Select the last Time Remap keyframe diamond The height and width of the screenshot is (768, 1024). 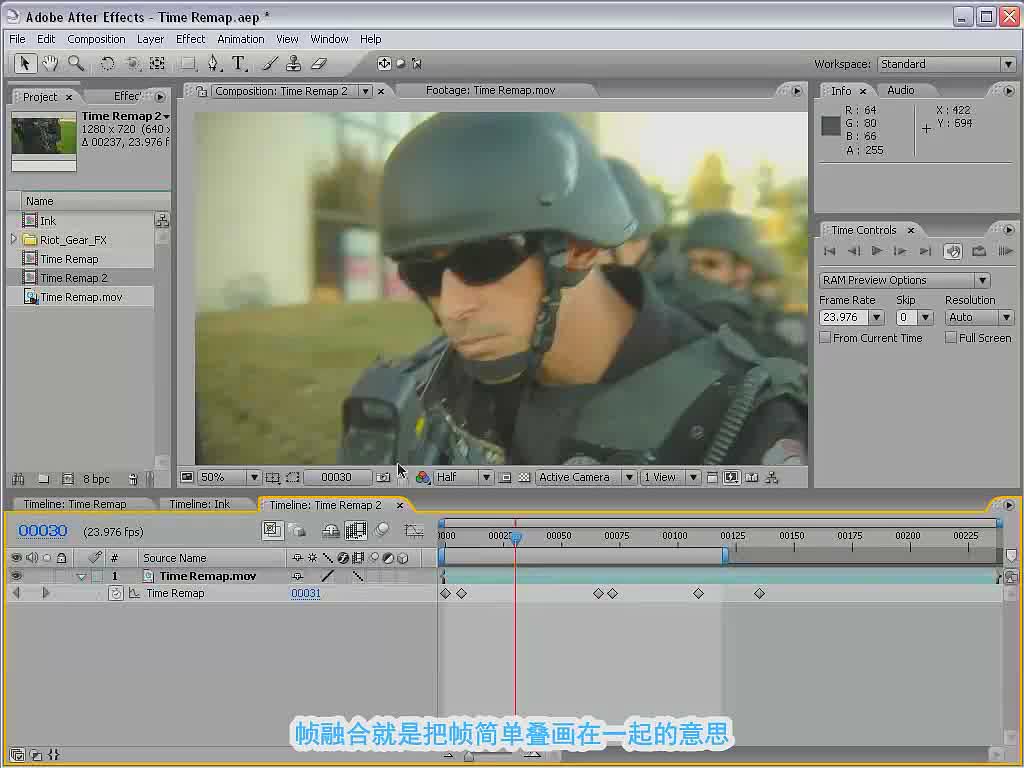tap(759, 594)
